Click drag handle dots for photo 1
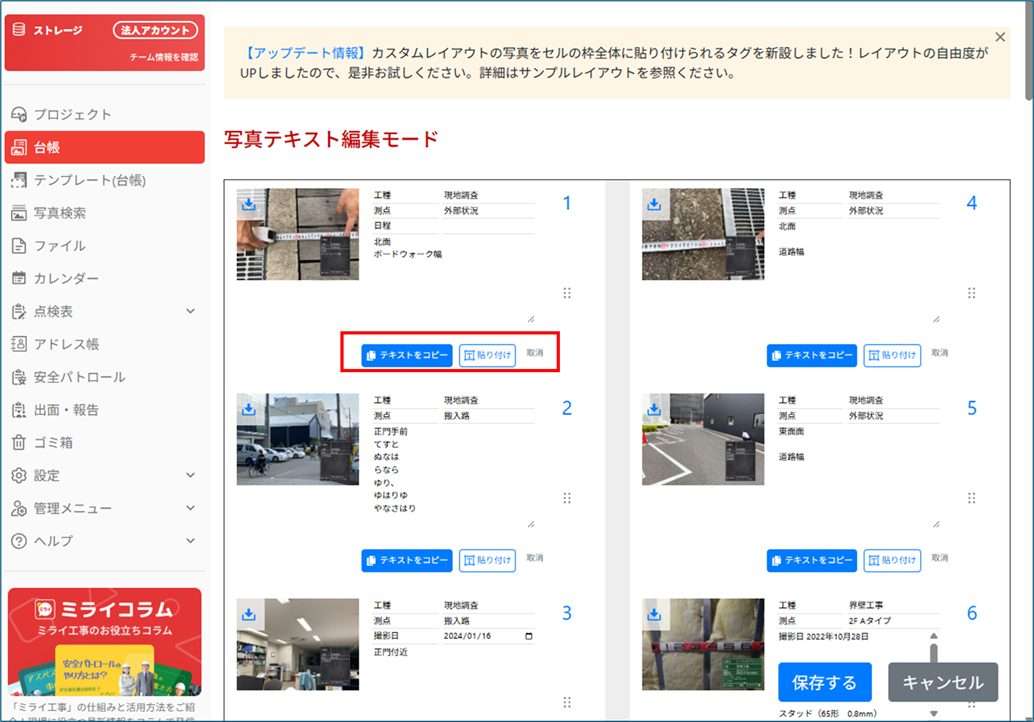 coord(567,293)
